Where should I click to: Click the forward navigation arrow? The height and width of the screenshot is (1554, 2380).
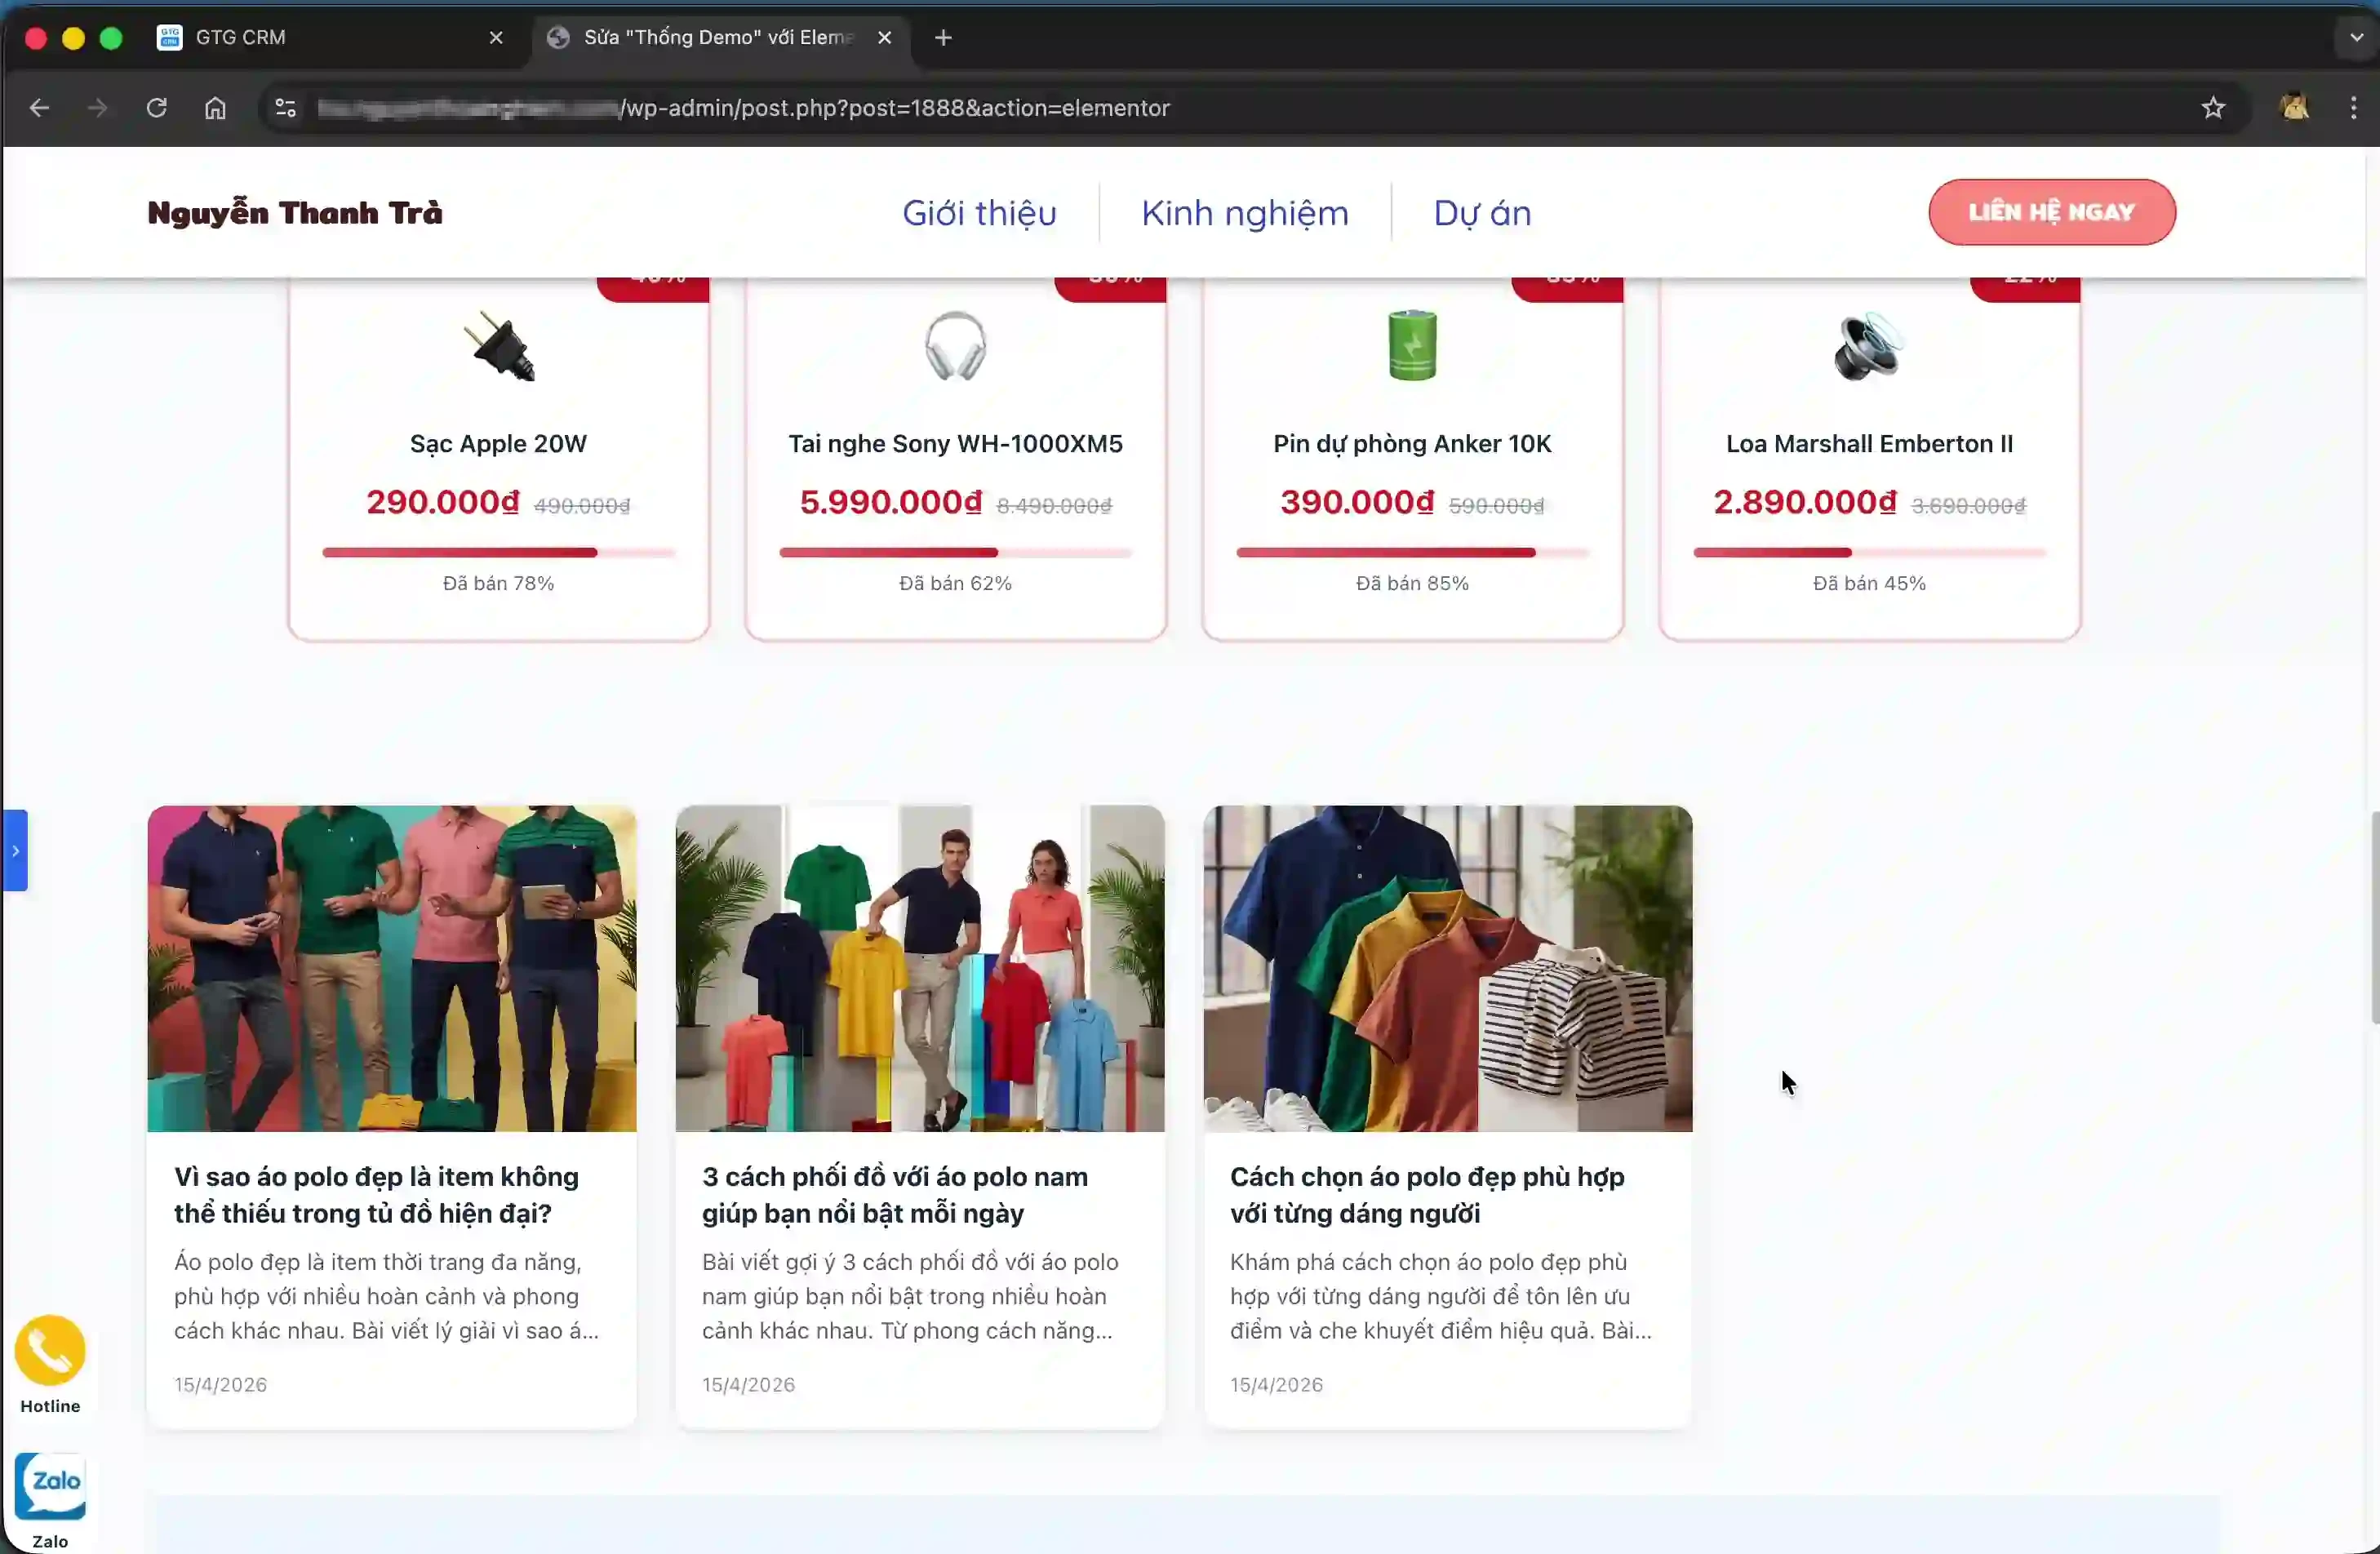pos(97,108)
